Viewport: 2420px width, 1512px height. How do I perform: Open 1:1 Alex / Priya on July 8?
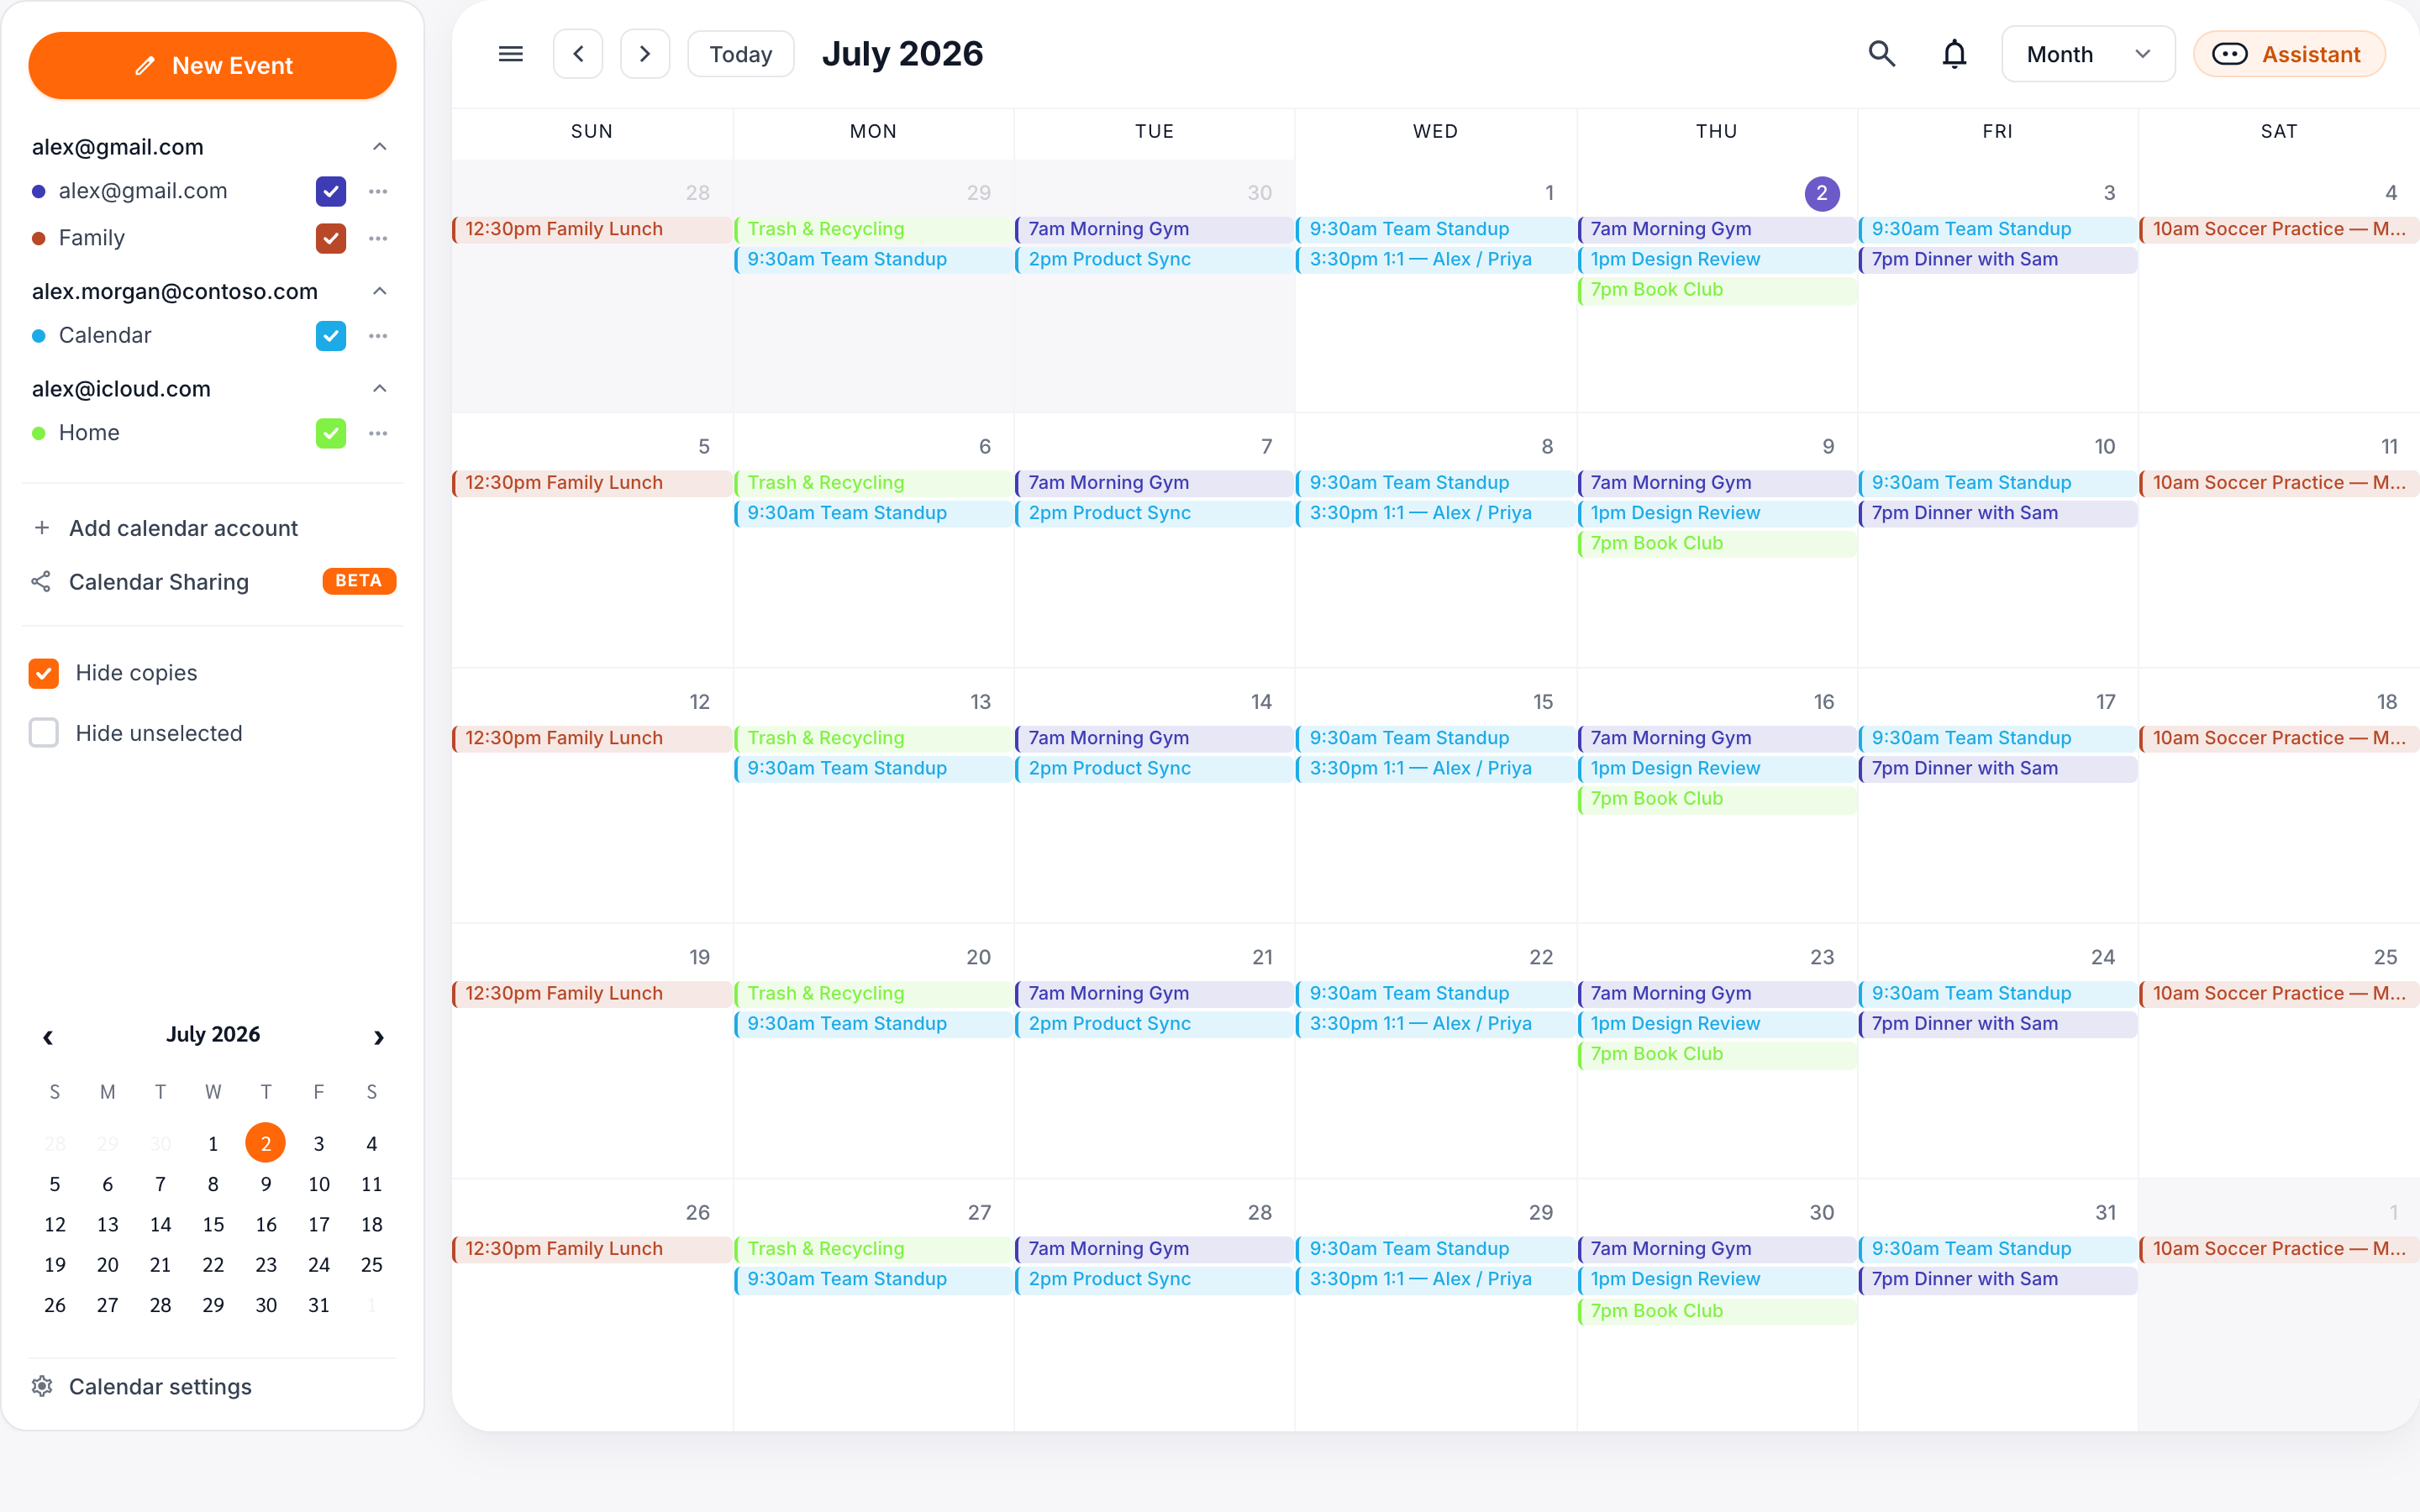coord(1435,513)
